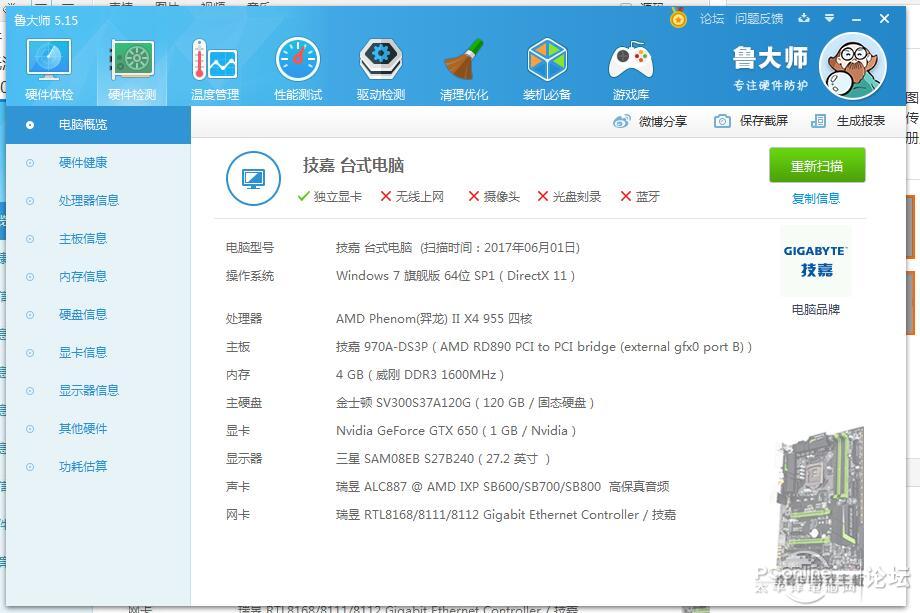Screen dimensions: 920x613
Task: Click the circular desktop computer icon
Action: point(253,178)
